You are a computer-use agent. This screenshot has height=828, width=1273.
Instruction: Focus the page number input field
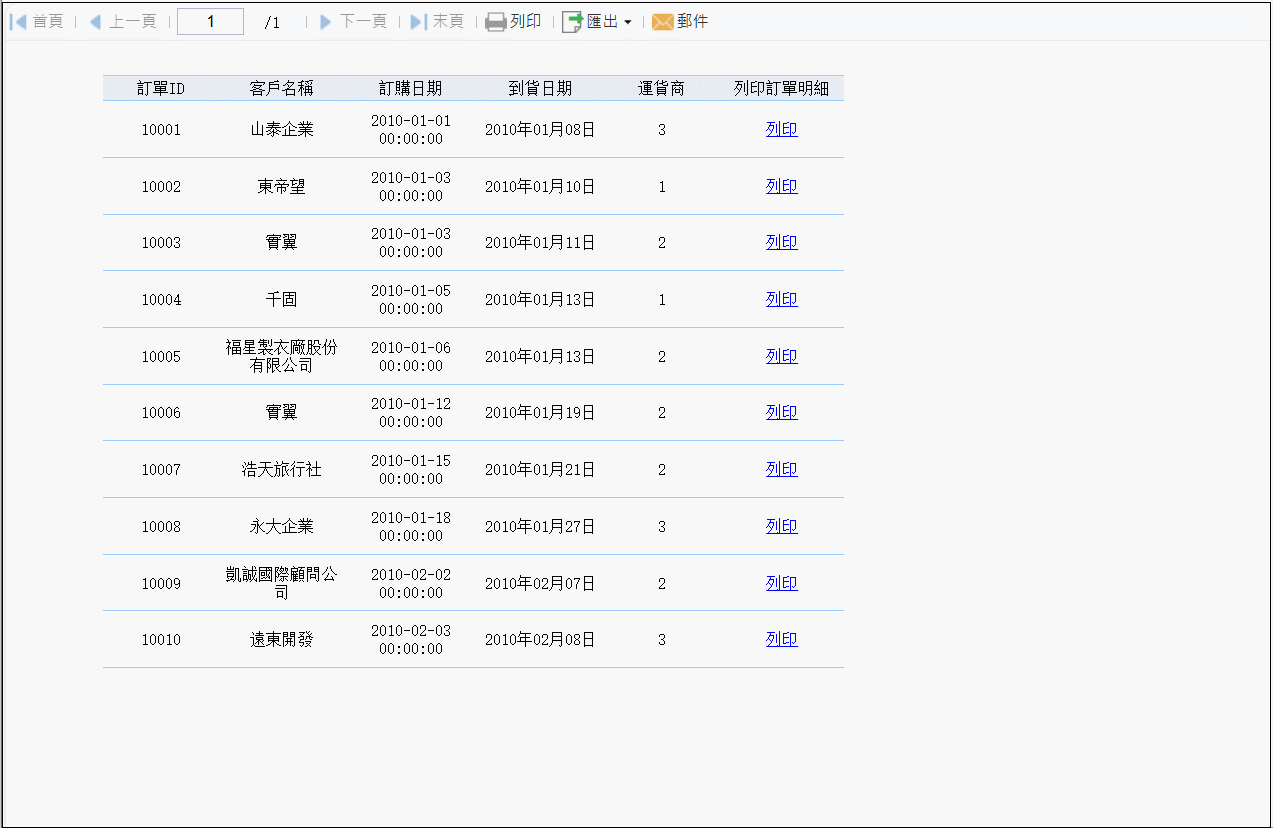point(210,22)
